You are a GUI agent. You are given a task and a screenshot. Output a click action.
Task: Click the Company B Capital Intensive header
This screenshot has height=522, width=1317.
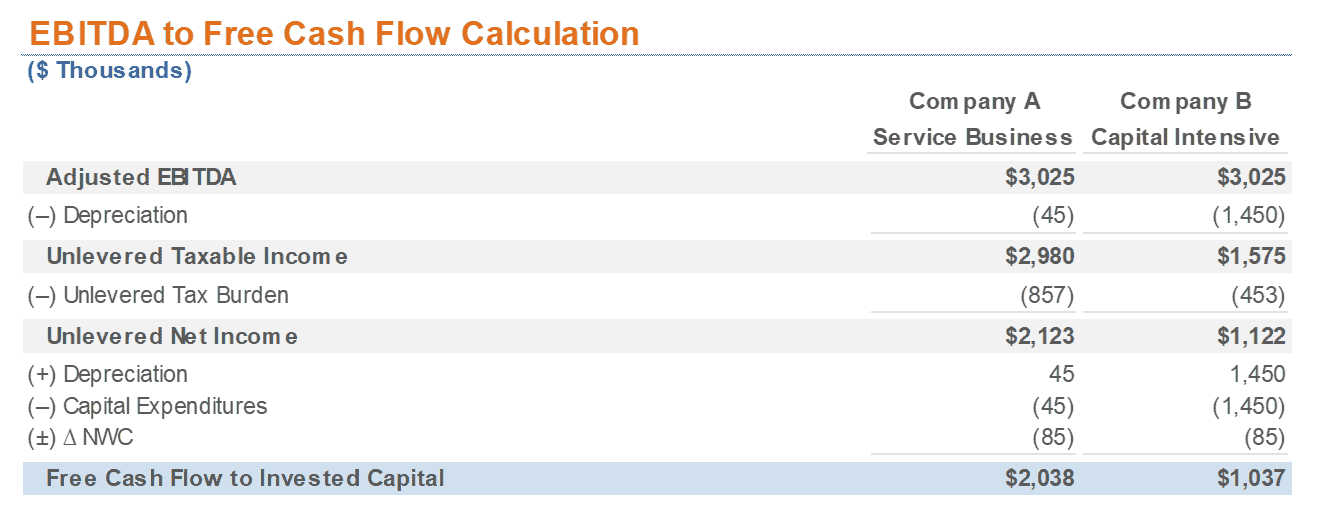1185,119
